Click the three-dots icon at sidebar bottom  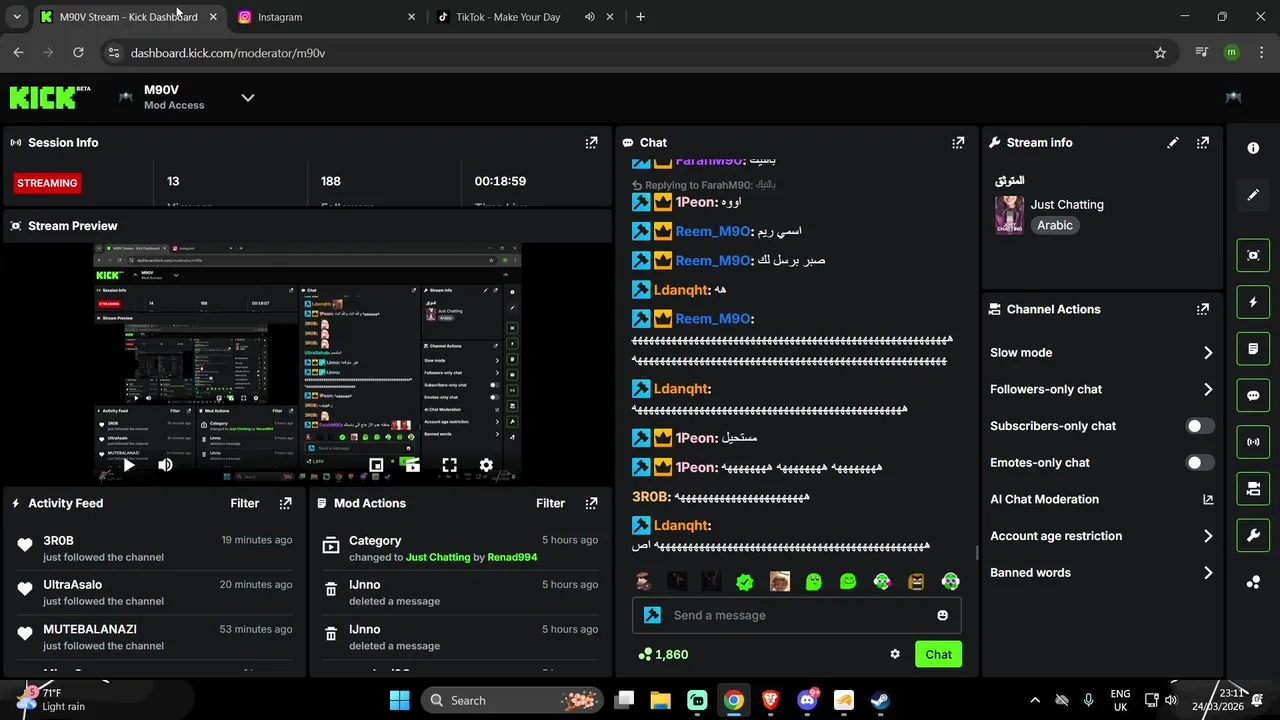click(x=1253, y=582)
